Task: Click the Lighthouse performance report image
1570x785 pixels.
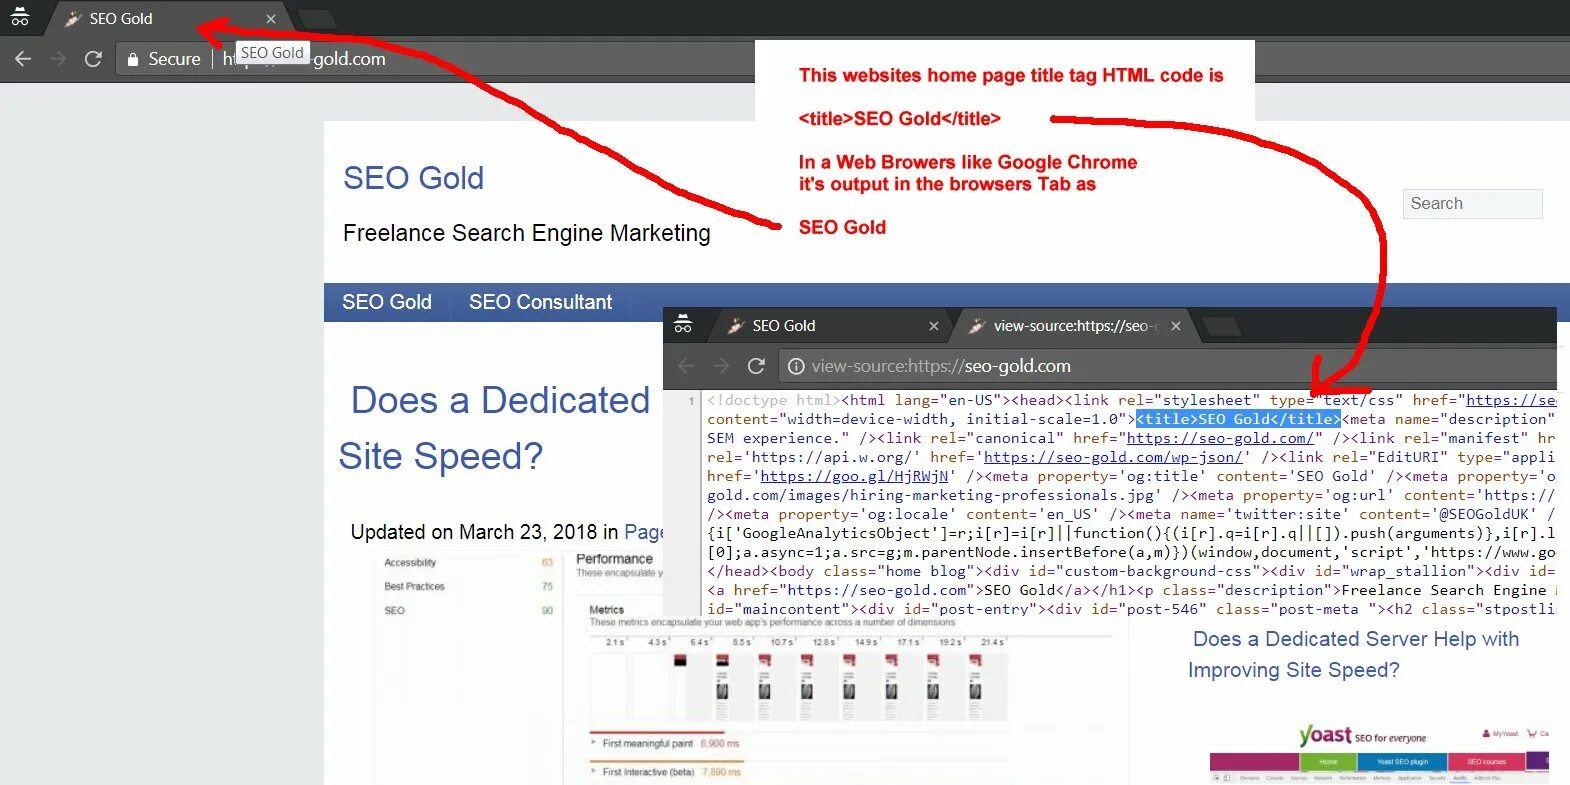Action: [750, 667]
